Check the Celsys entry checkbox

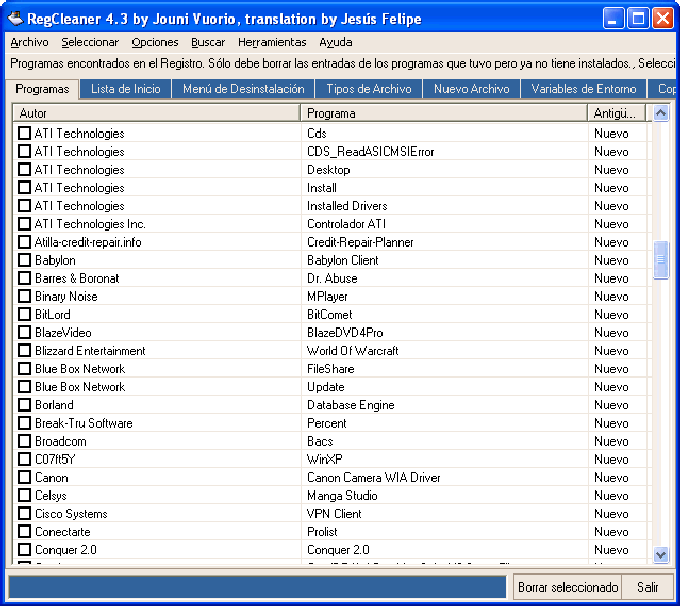(x=25, y=495)
